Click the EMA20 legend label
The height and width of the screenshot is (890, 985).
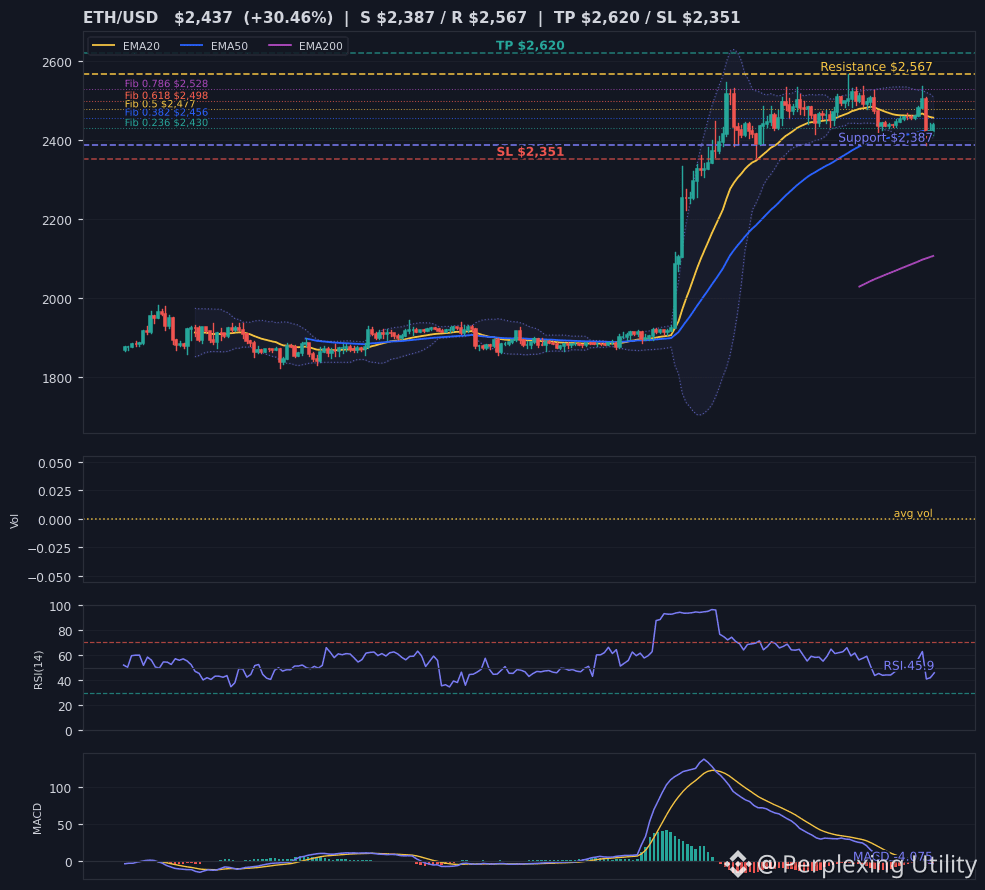click(x=141, y=46)
